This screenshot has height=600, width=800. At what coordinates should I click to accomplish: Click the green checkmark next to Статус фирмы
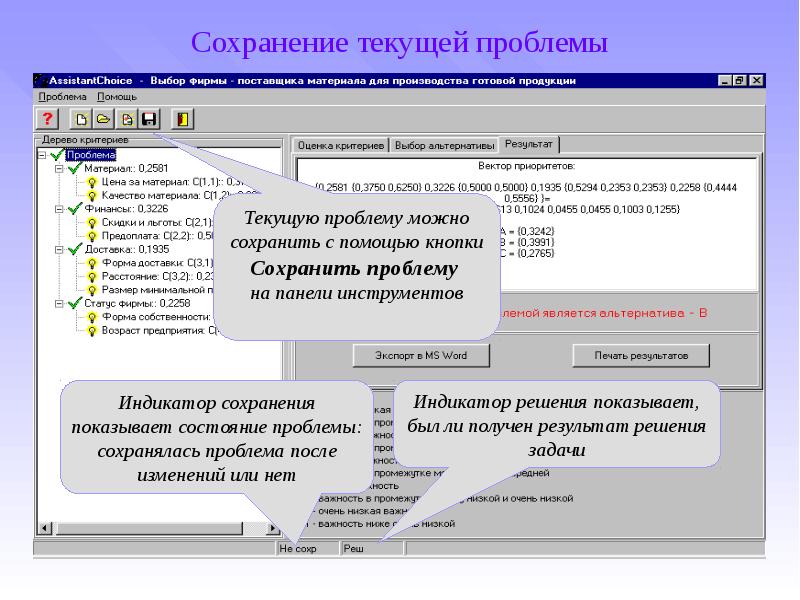click(75, 303)
